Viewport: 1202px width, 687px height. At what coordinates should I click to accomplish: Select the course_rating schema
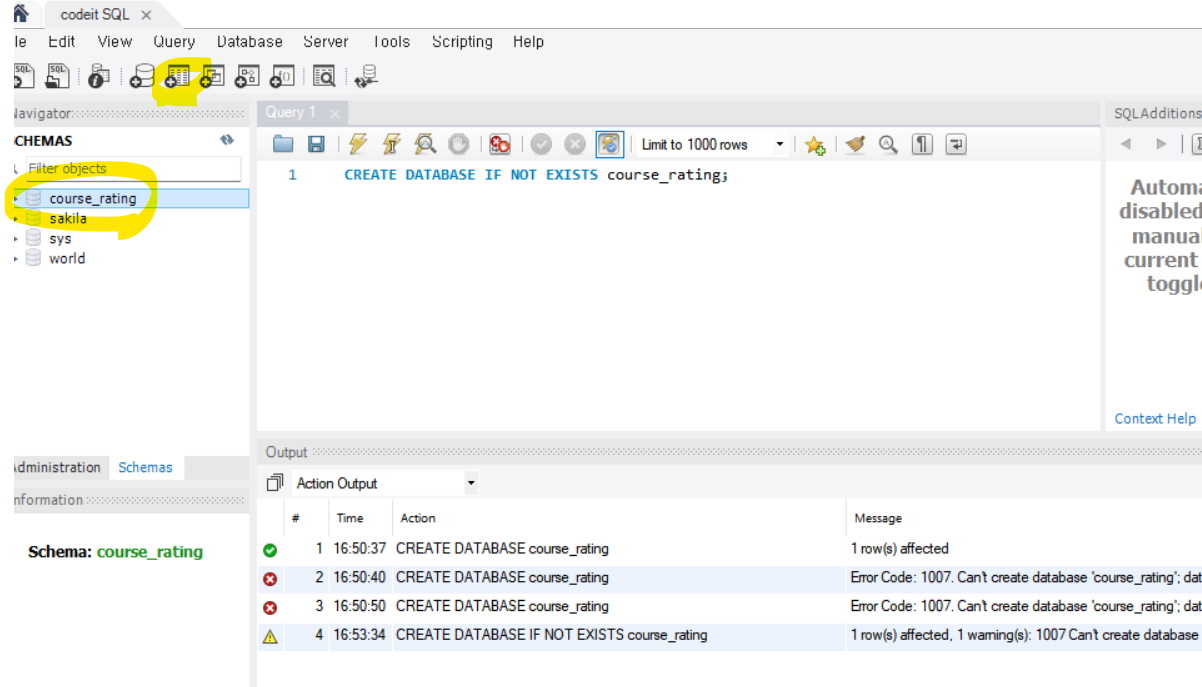point(92,198)
